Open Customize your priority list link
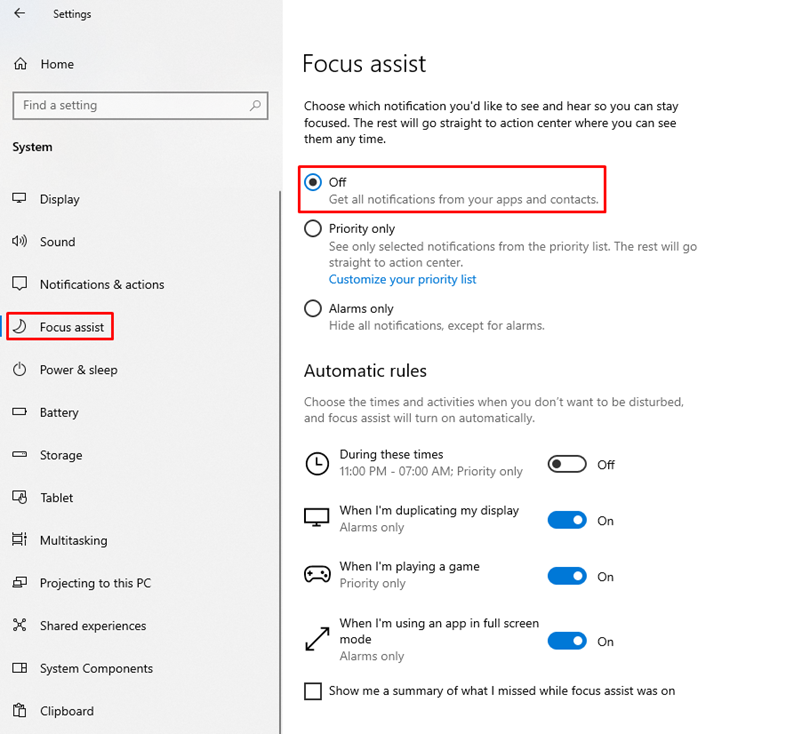810x734 pixels. point(402,279)
